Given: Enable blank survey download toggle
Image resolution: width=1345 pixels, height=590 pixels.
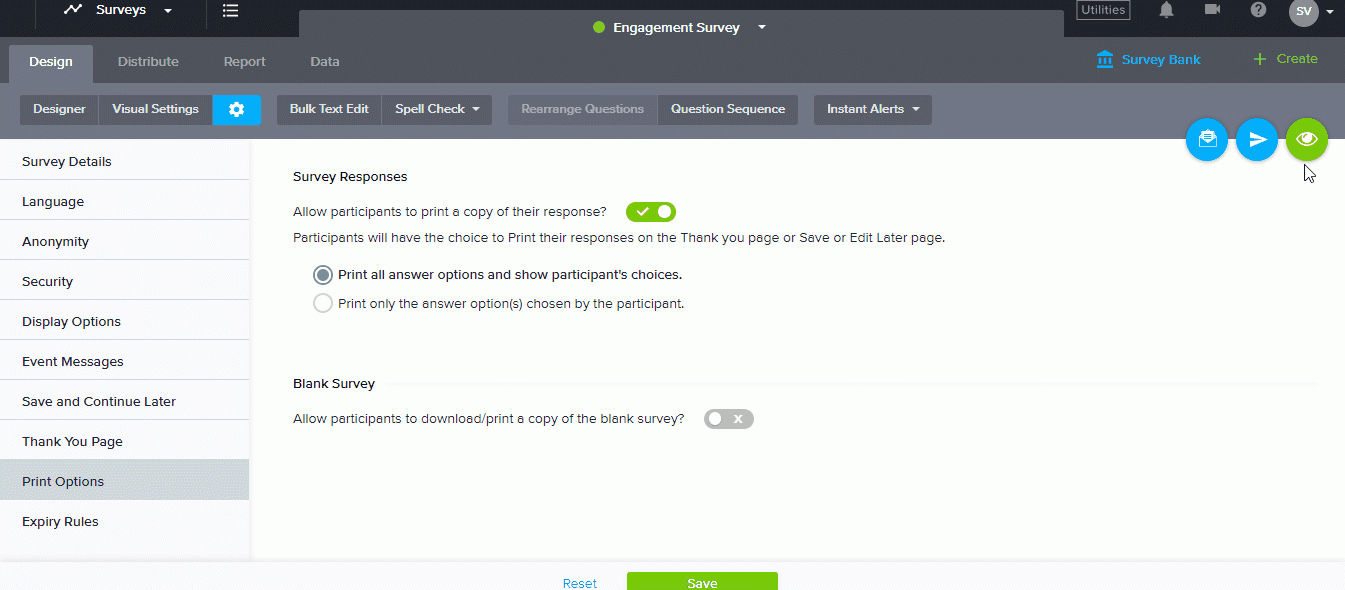Looking at the screenshot, I should [x=729, y=419].
